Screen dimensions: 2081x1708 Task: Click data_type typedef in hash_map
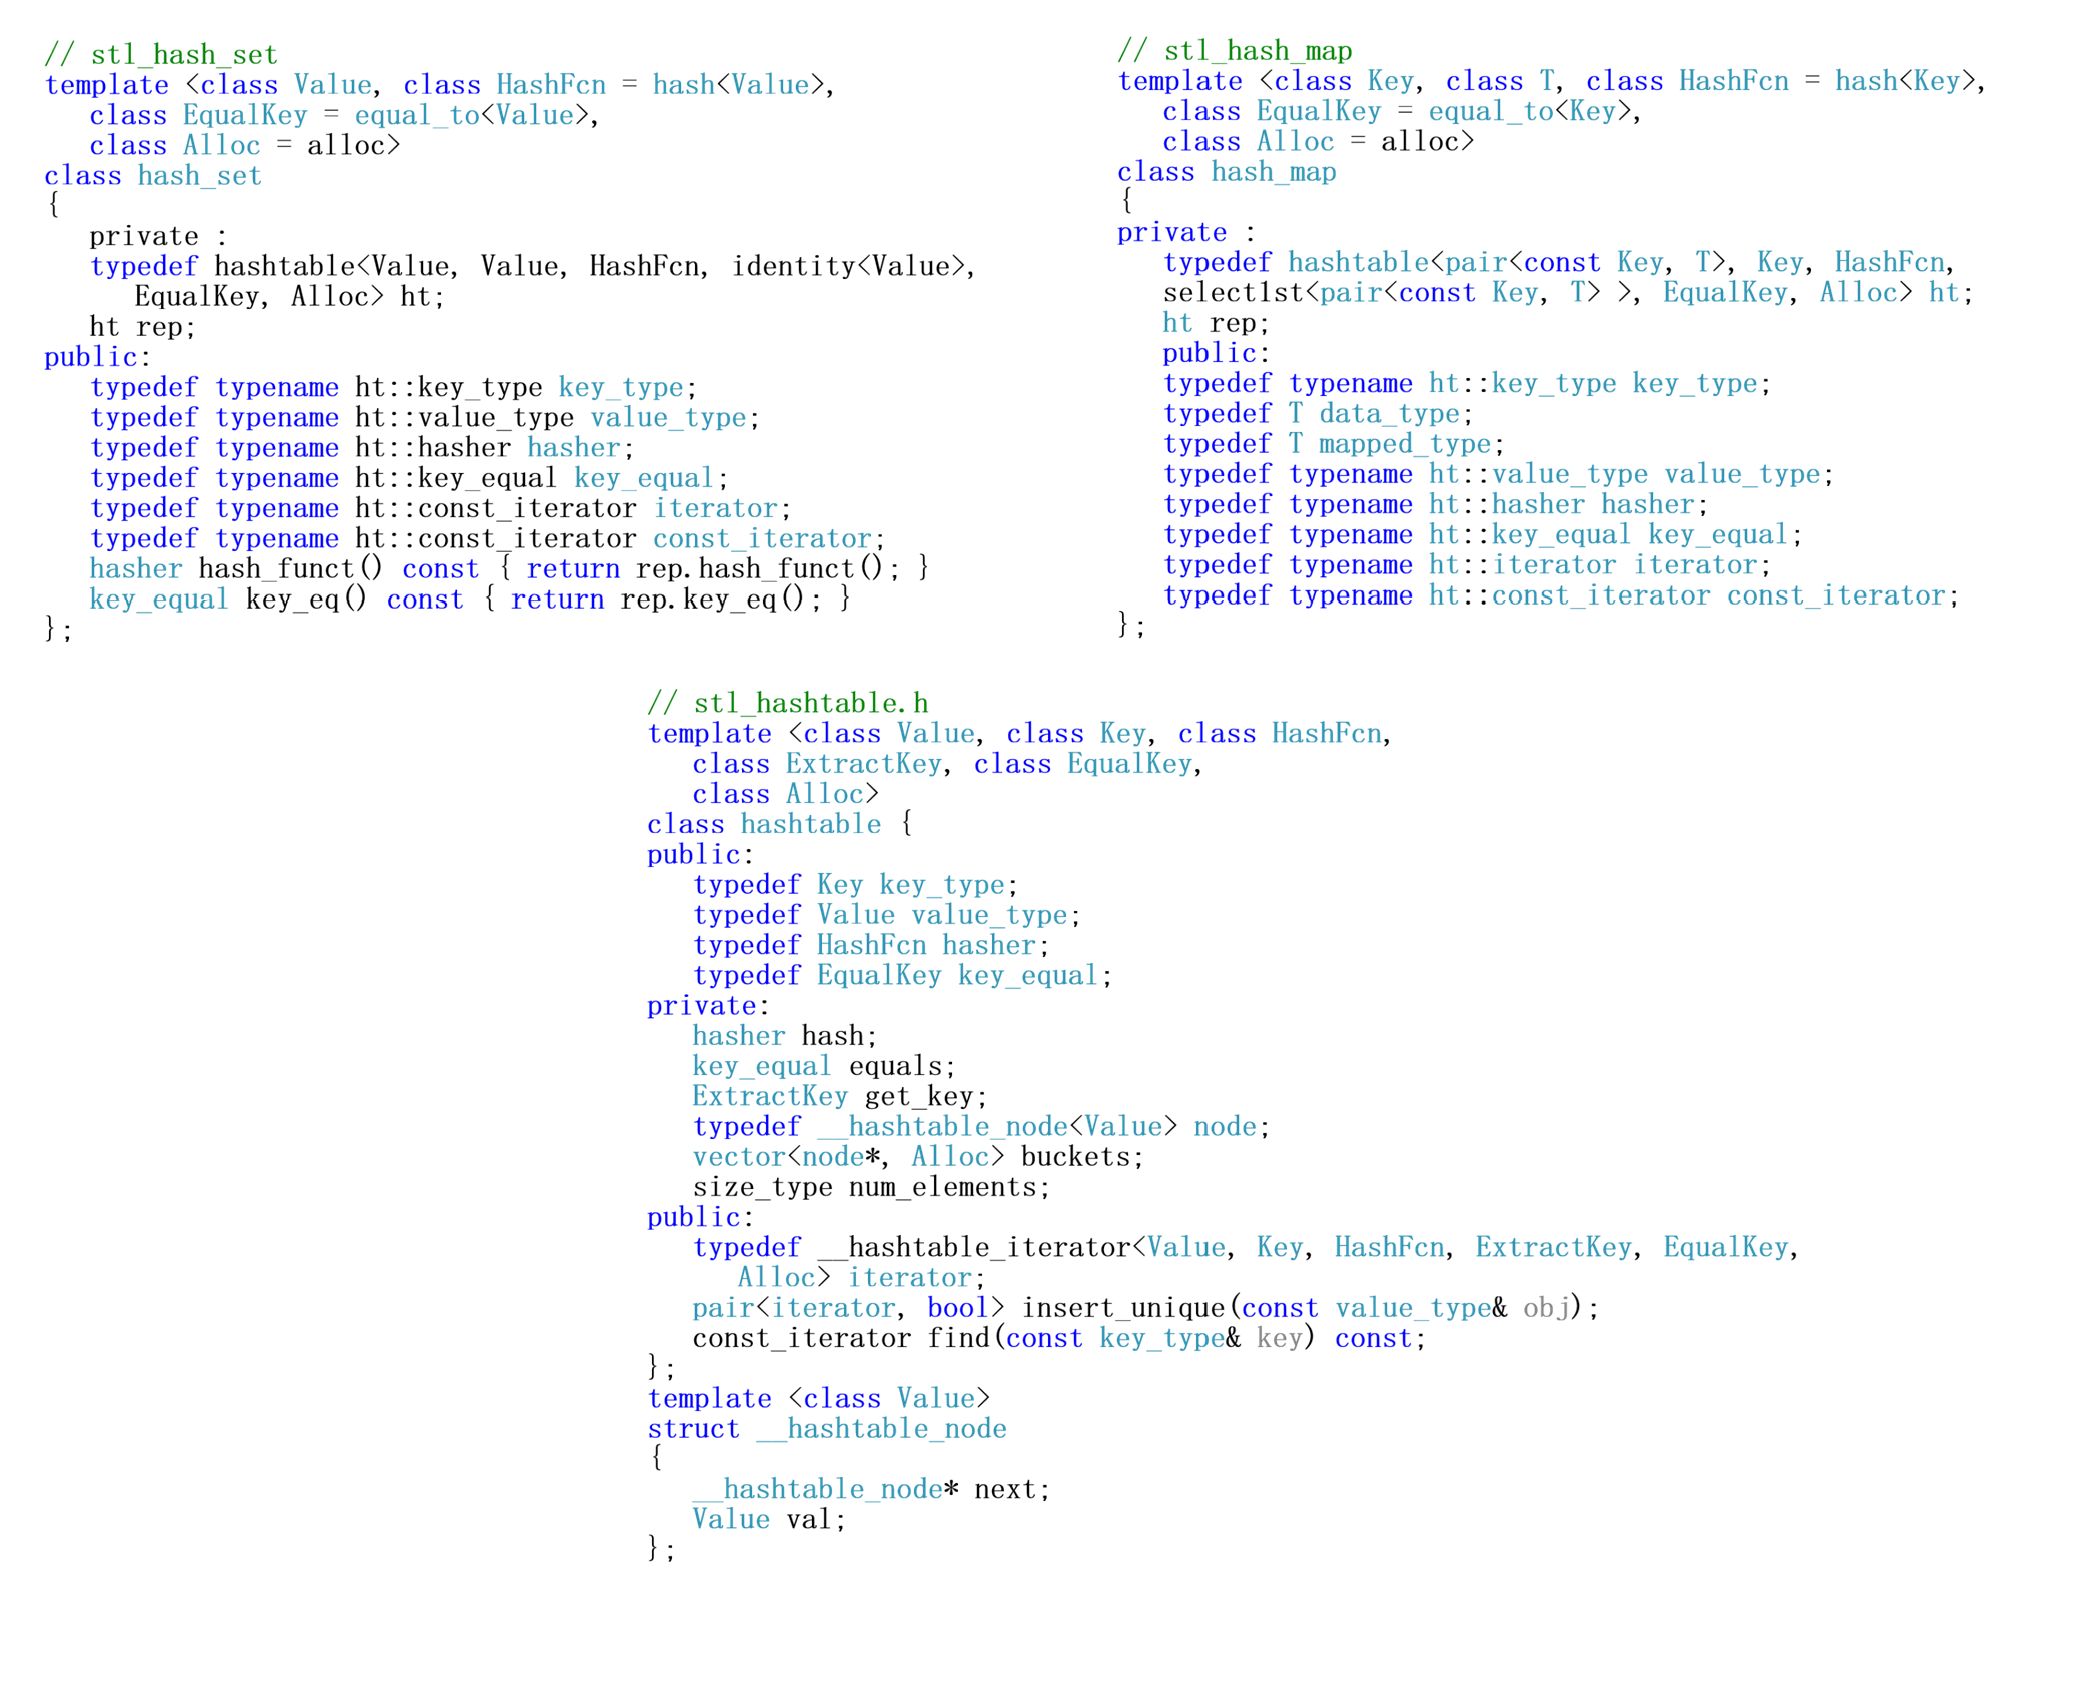tap(1388, 413)
